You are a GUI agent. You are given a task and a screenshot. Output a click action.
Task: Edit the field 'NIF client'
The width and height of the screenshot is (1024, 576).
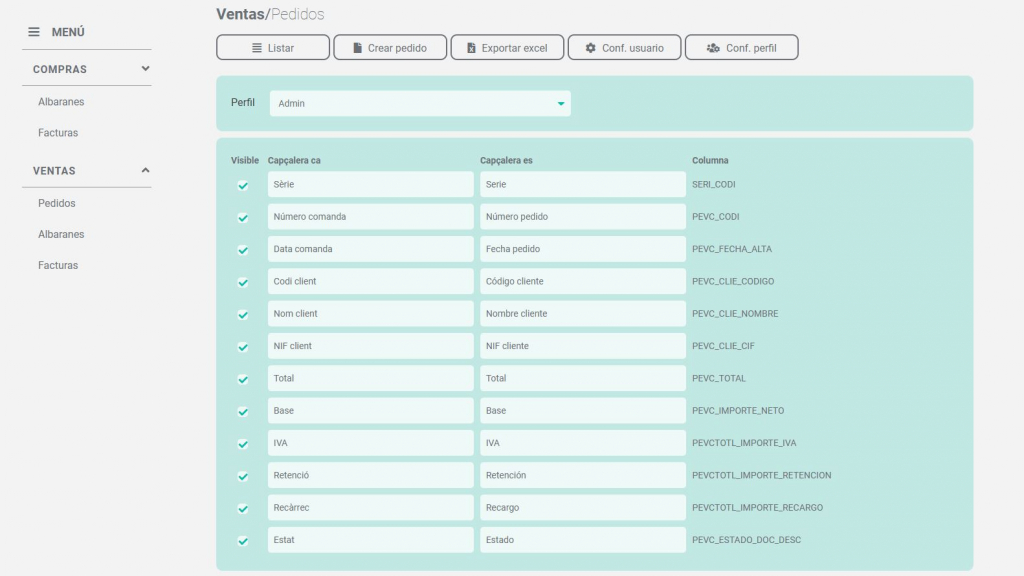(x=370, y=346)
